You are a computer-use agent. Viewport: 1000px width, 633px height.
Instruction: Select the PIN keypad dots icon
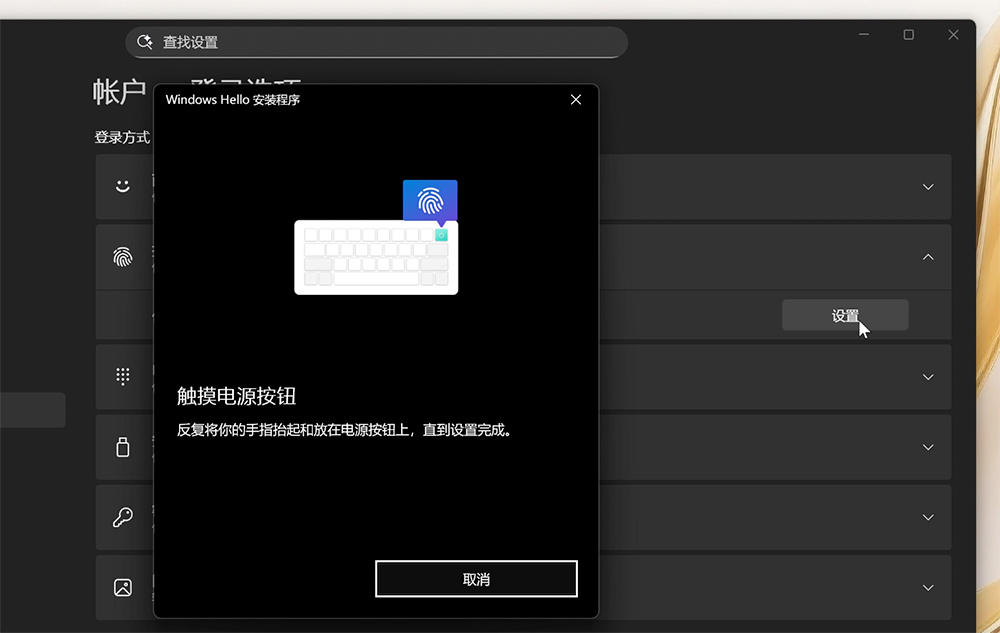pyautogui.click(x=123, y=376)
